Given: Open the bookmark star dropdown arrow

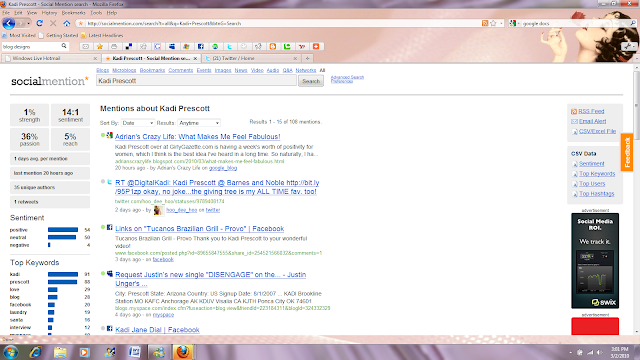Looking at the screenshot, I should coord(501,23).
